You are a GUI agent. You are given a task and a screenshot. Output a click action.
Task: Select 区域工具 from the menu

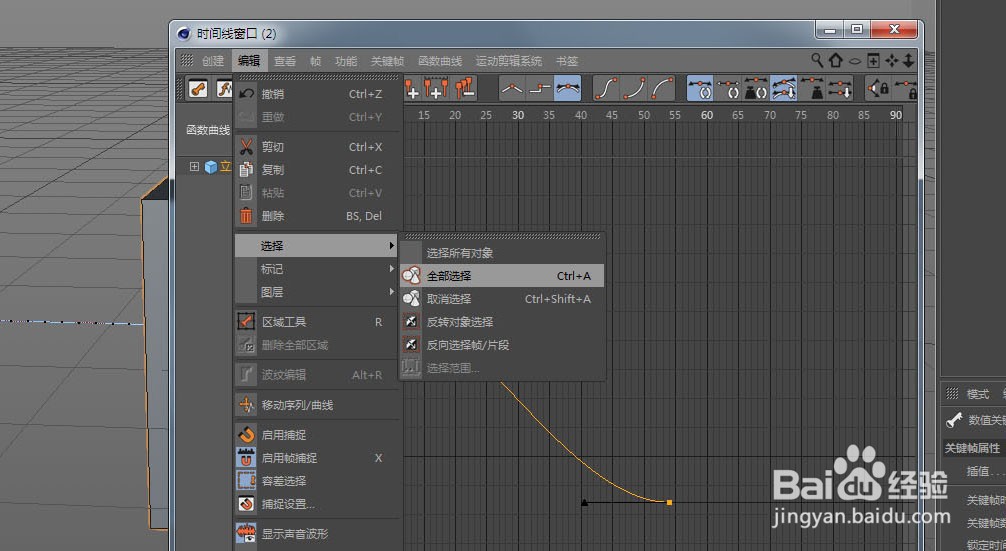coord(318,322)
